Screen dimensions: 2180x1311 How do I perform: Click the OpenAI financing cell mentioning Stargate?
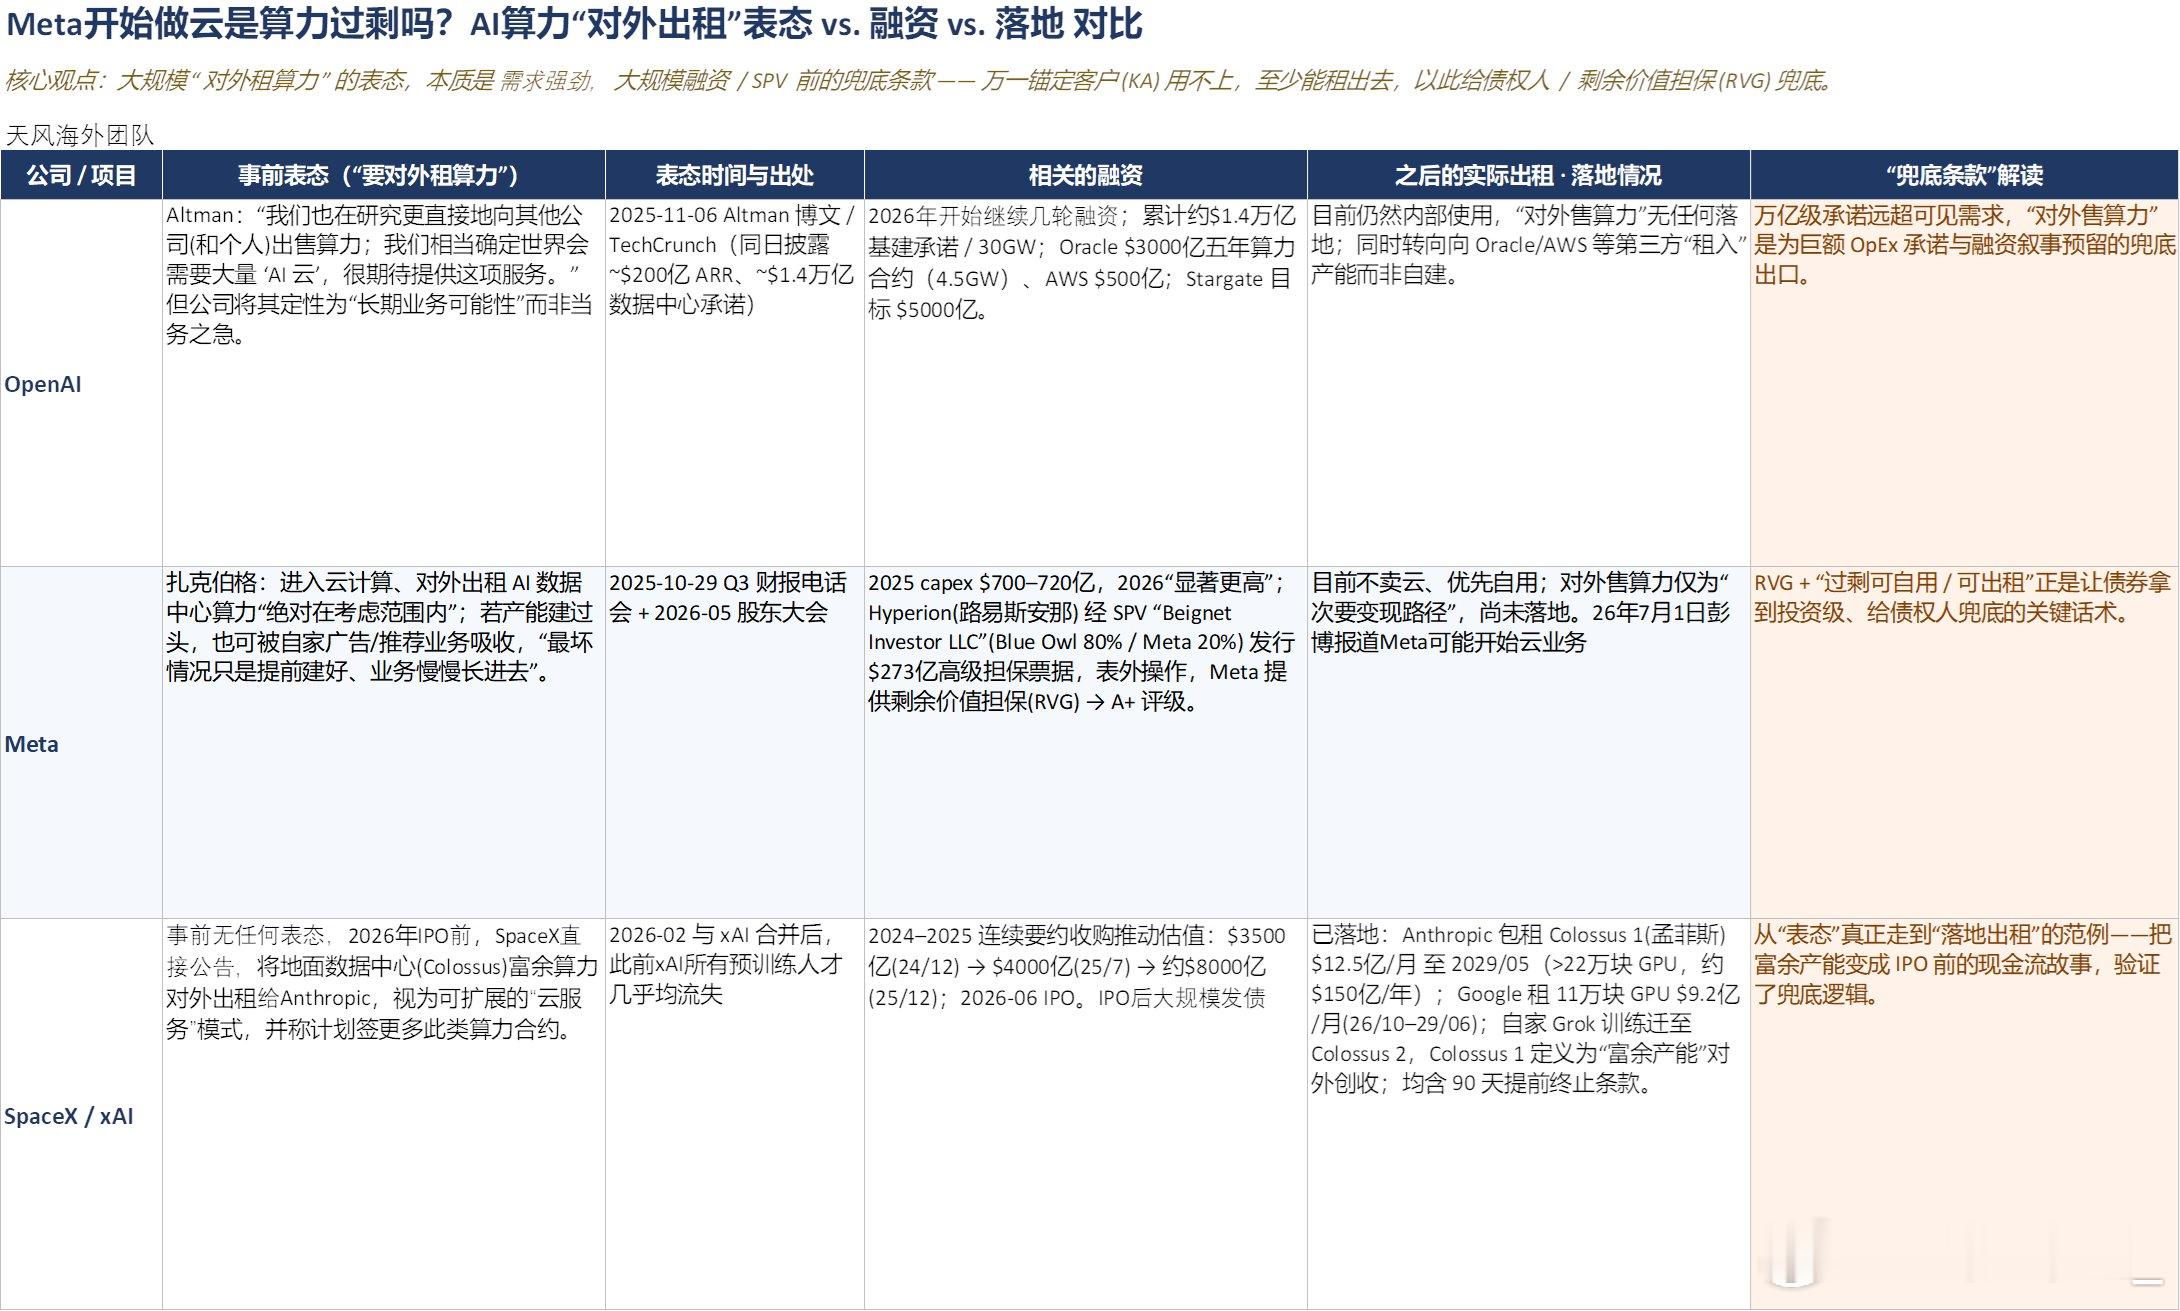1086,383
